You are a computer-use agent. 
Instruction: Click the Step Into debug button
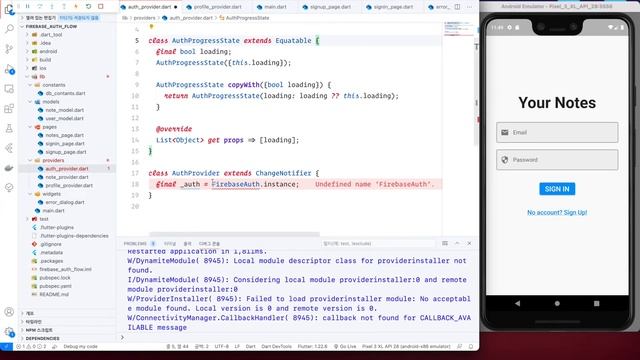(x=52, y=7)
